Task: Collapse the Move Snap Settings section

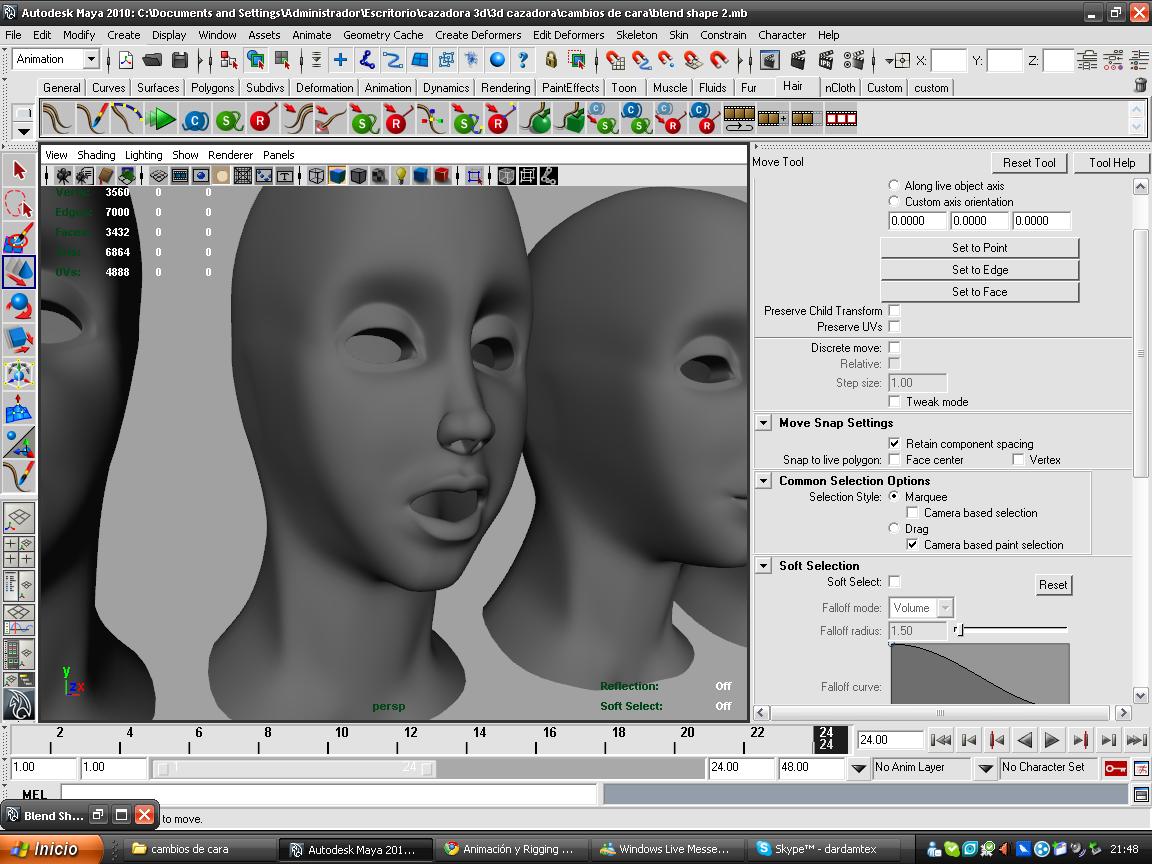Action: tap(763, 423)
